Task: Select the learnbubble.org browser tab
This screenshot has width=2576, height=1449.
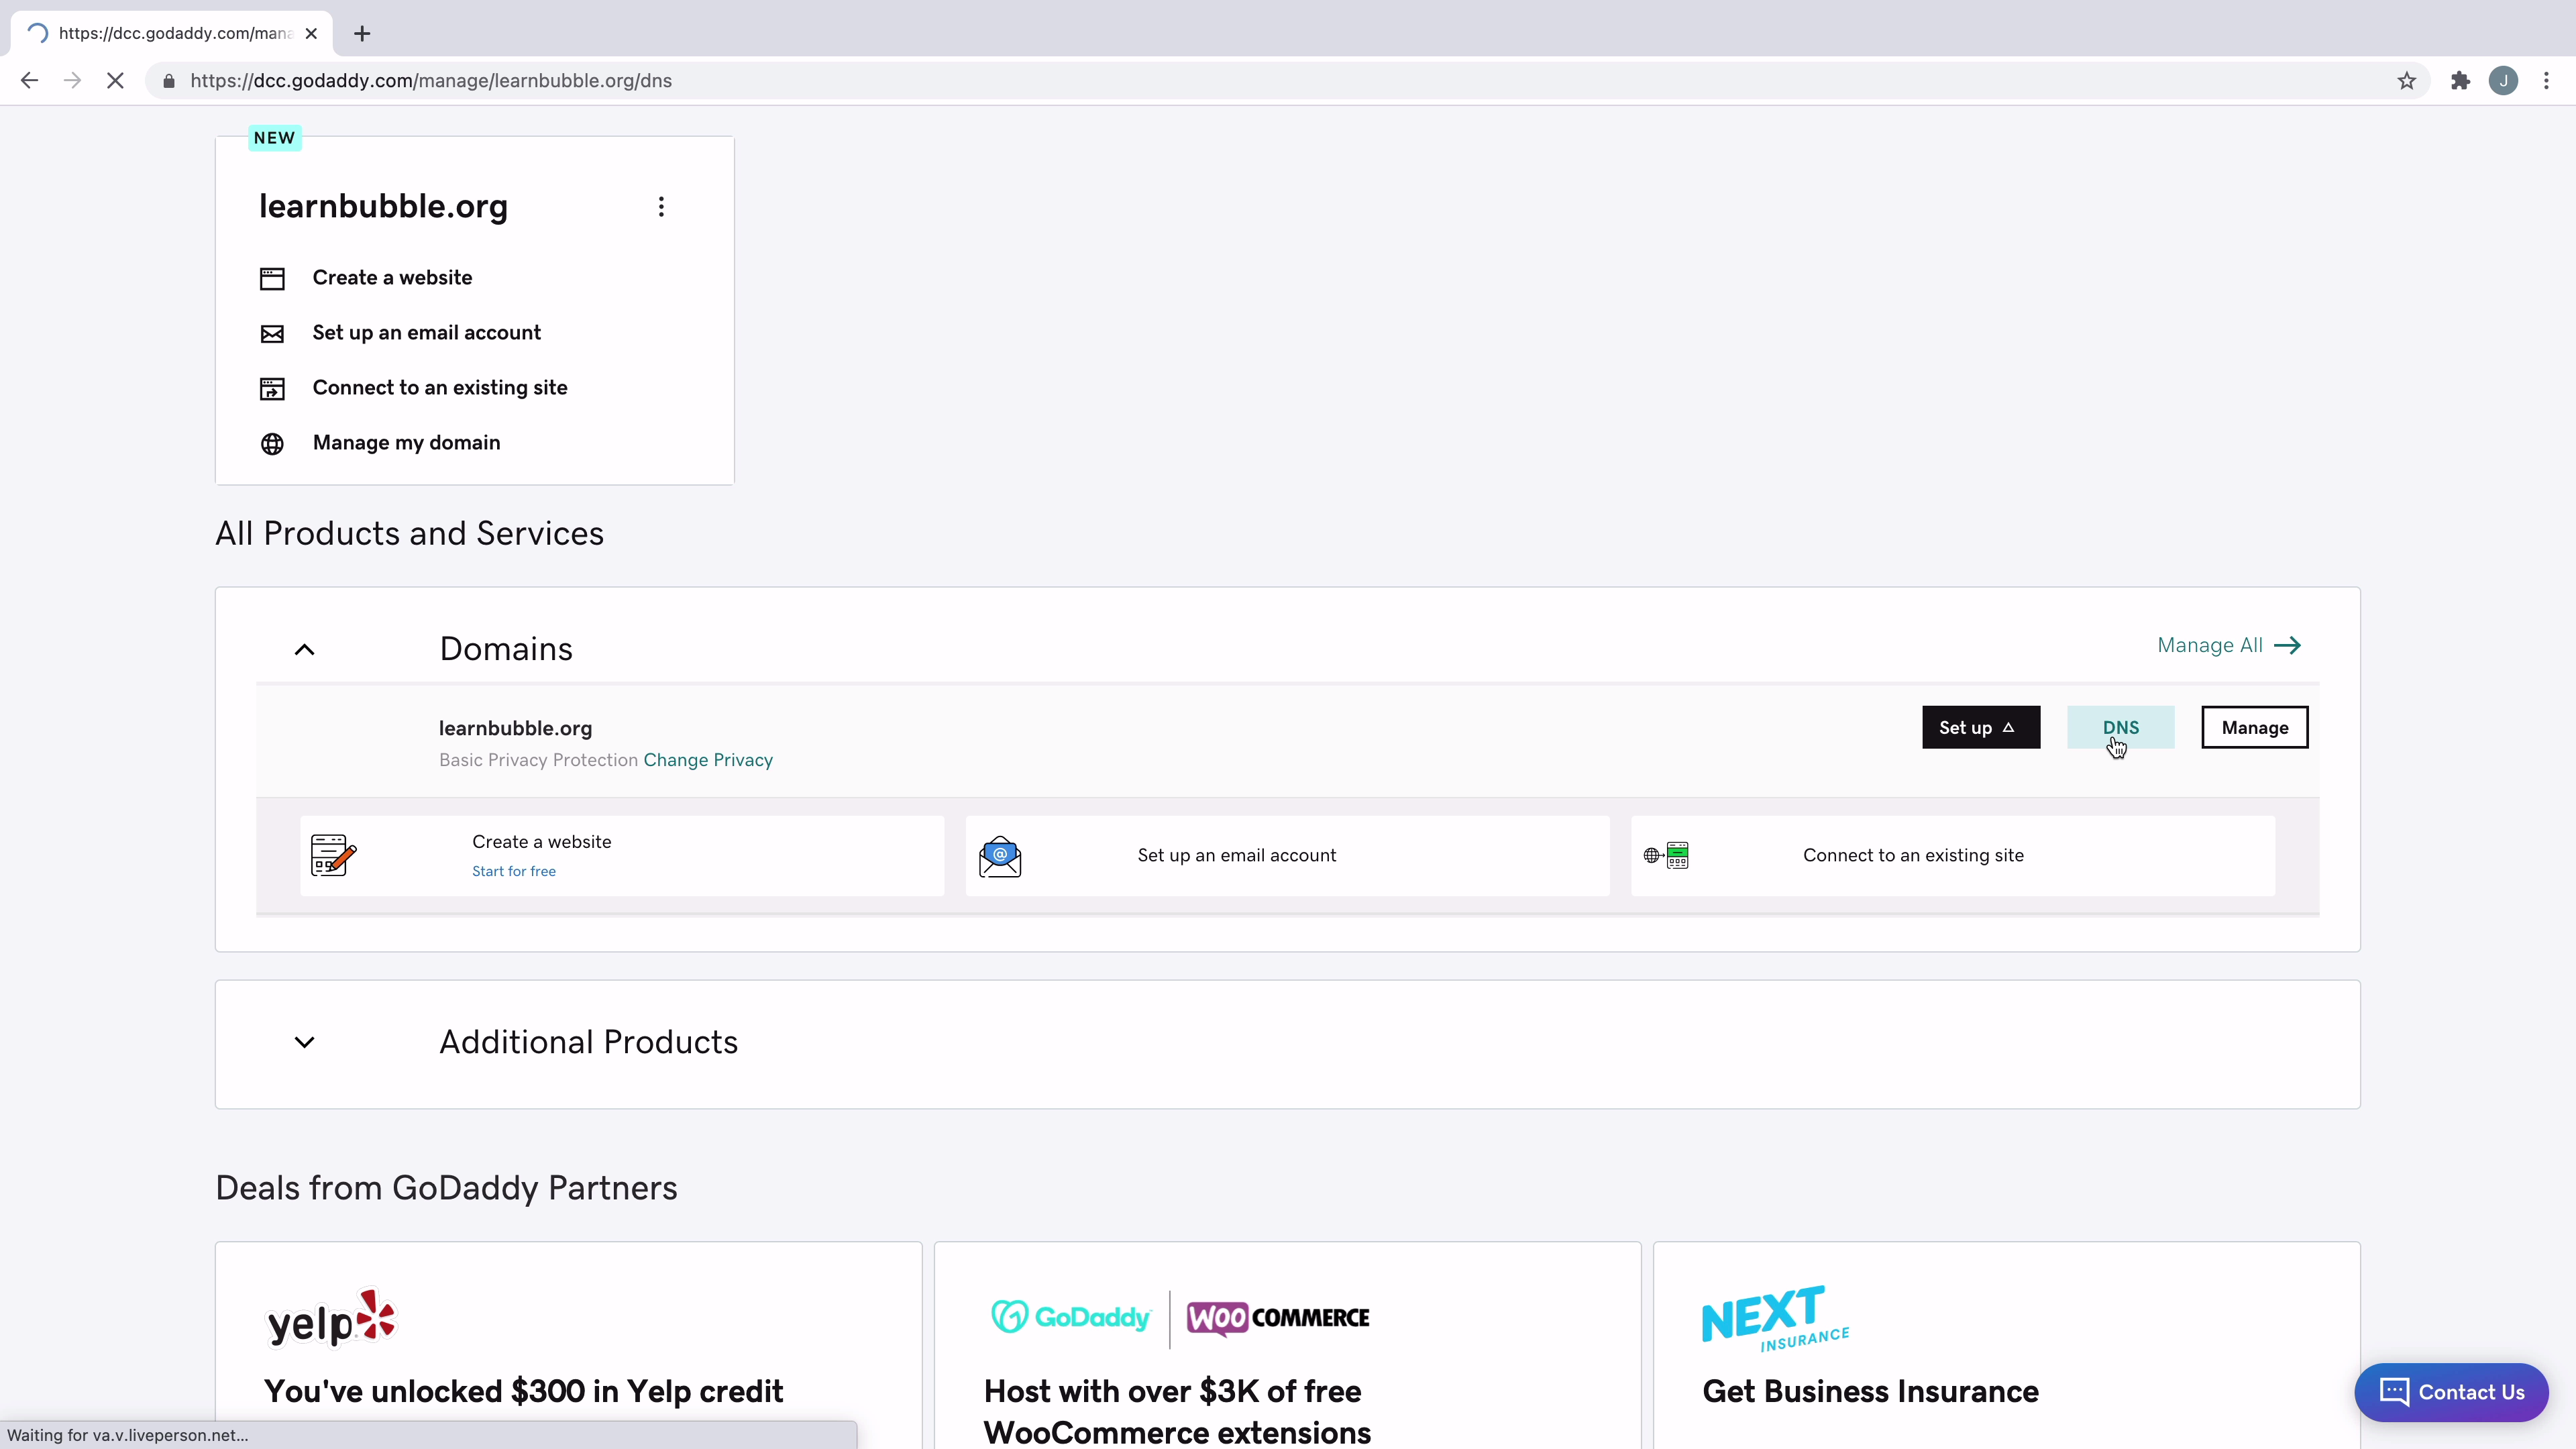Action: coord(160,33)
